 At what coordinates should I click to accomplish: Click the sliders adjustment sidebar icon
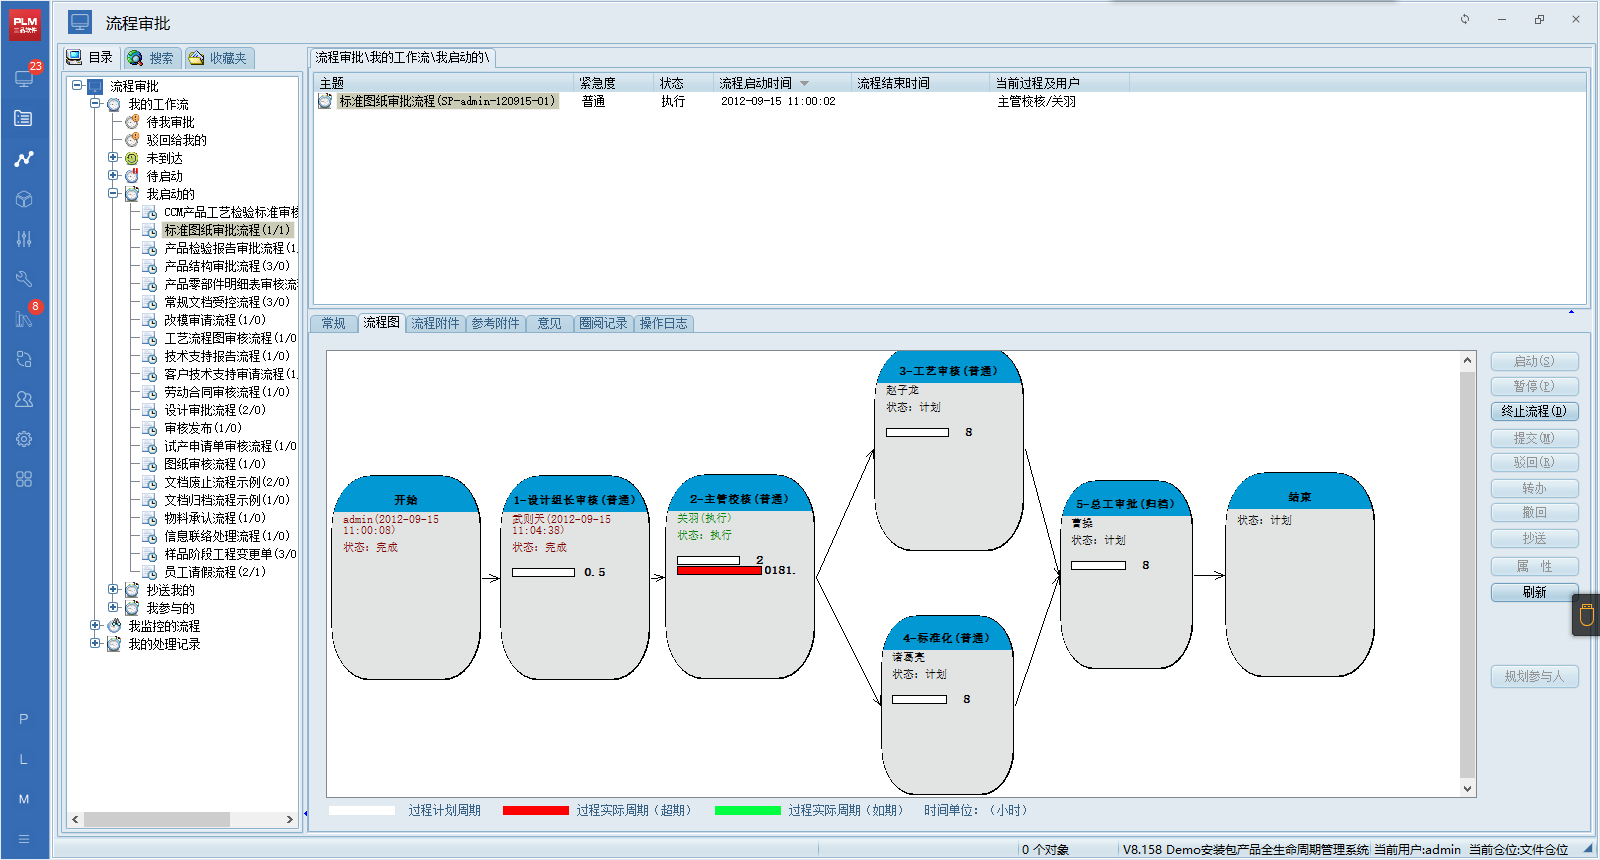point(24,239)
